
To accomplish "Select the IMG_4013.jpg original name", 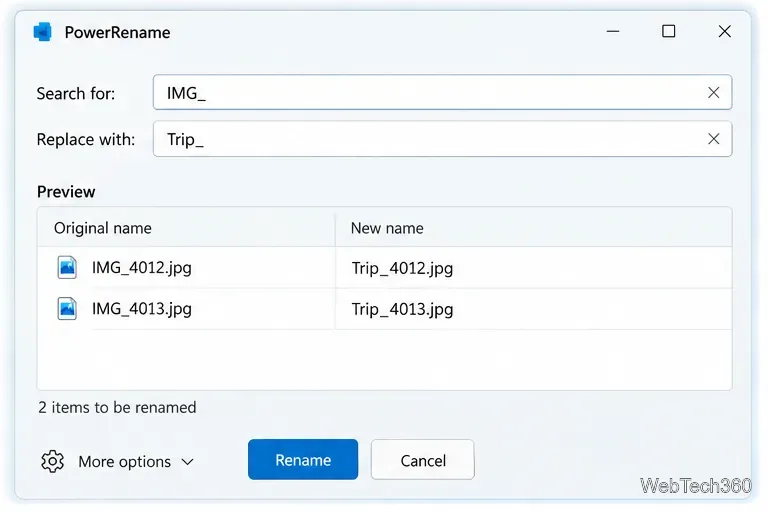I will pos(142,309).
